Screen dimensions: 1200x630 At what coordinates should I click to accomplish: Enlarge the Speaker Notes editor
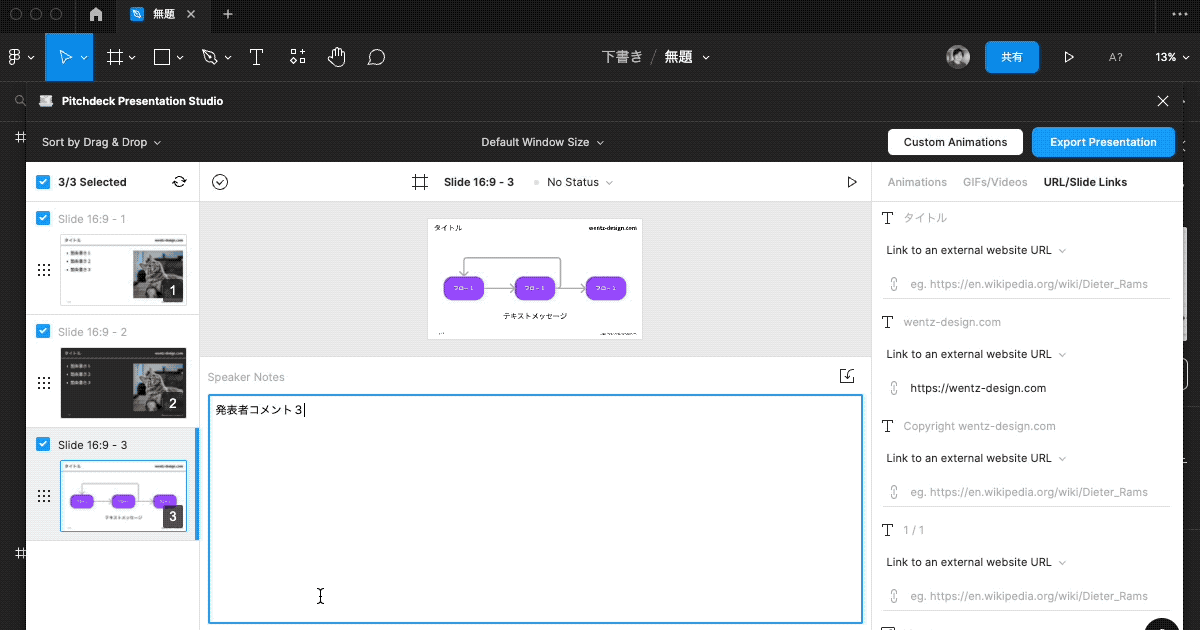coord(846,375)
